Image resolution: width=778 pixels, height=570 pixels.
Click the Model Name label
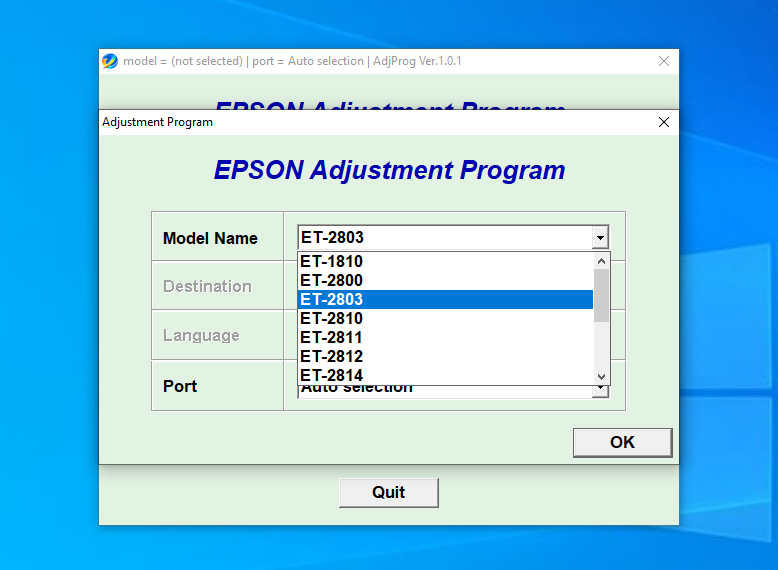click(x=210, y=239)
